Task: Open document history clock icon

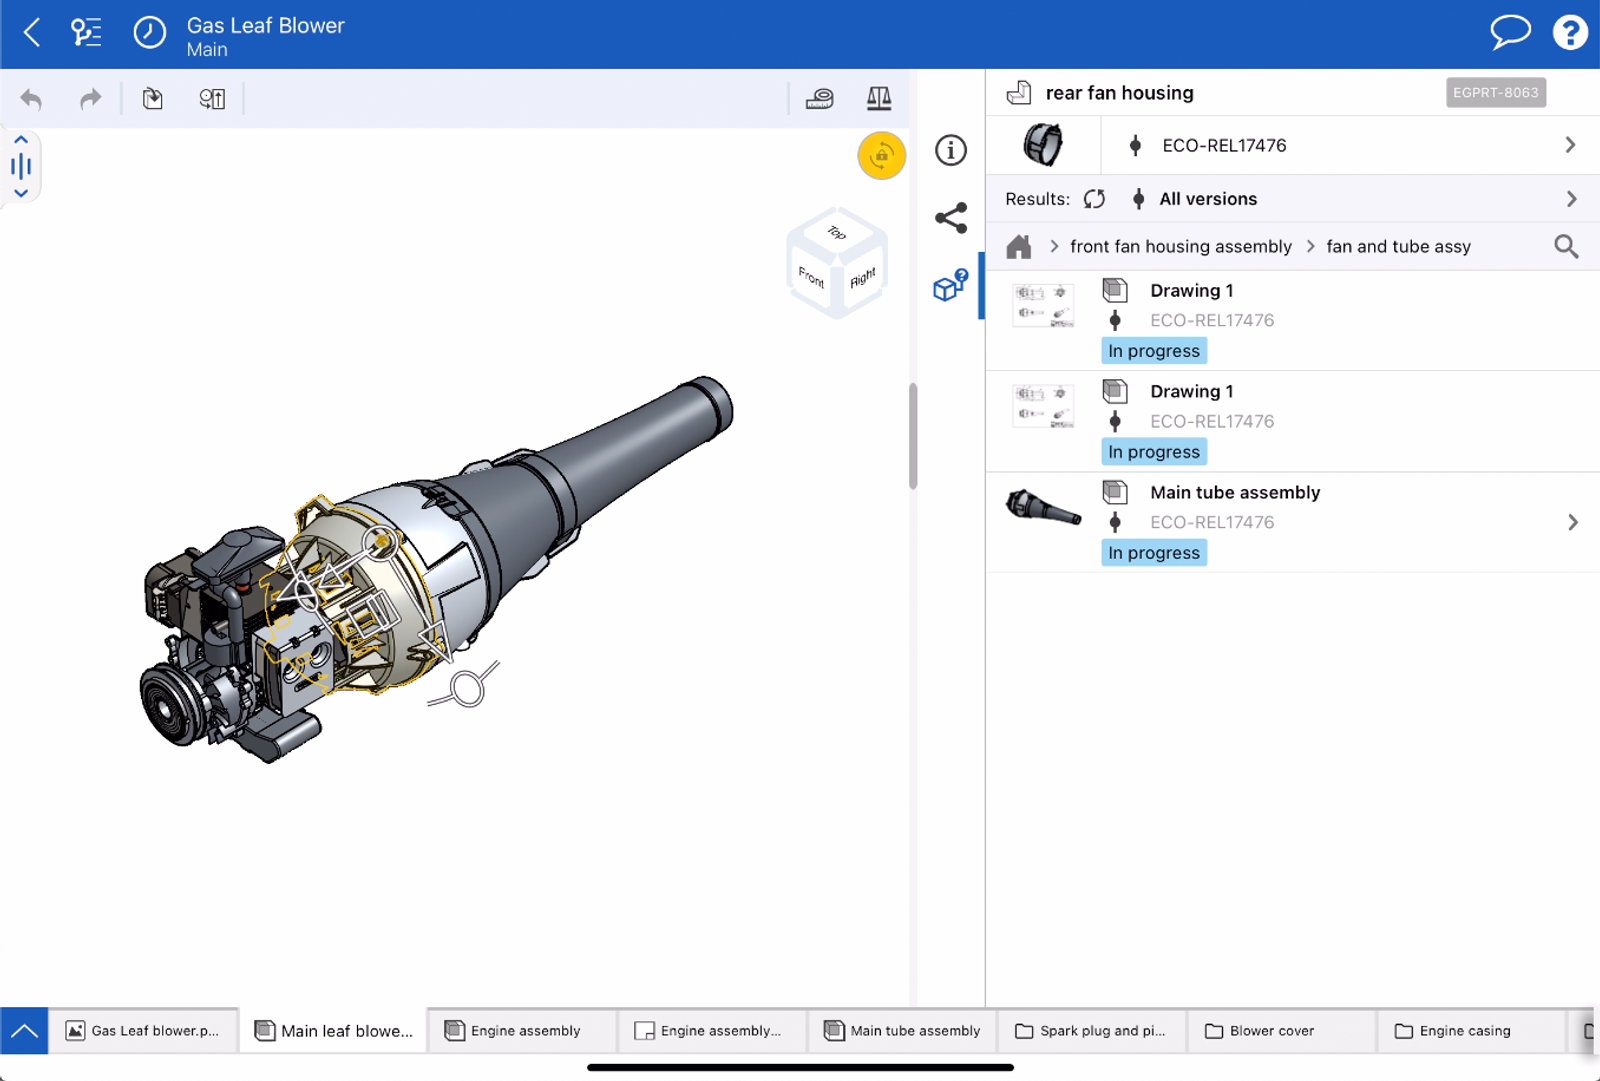Action: 149,33
